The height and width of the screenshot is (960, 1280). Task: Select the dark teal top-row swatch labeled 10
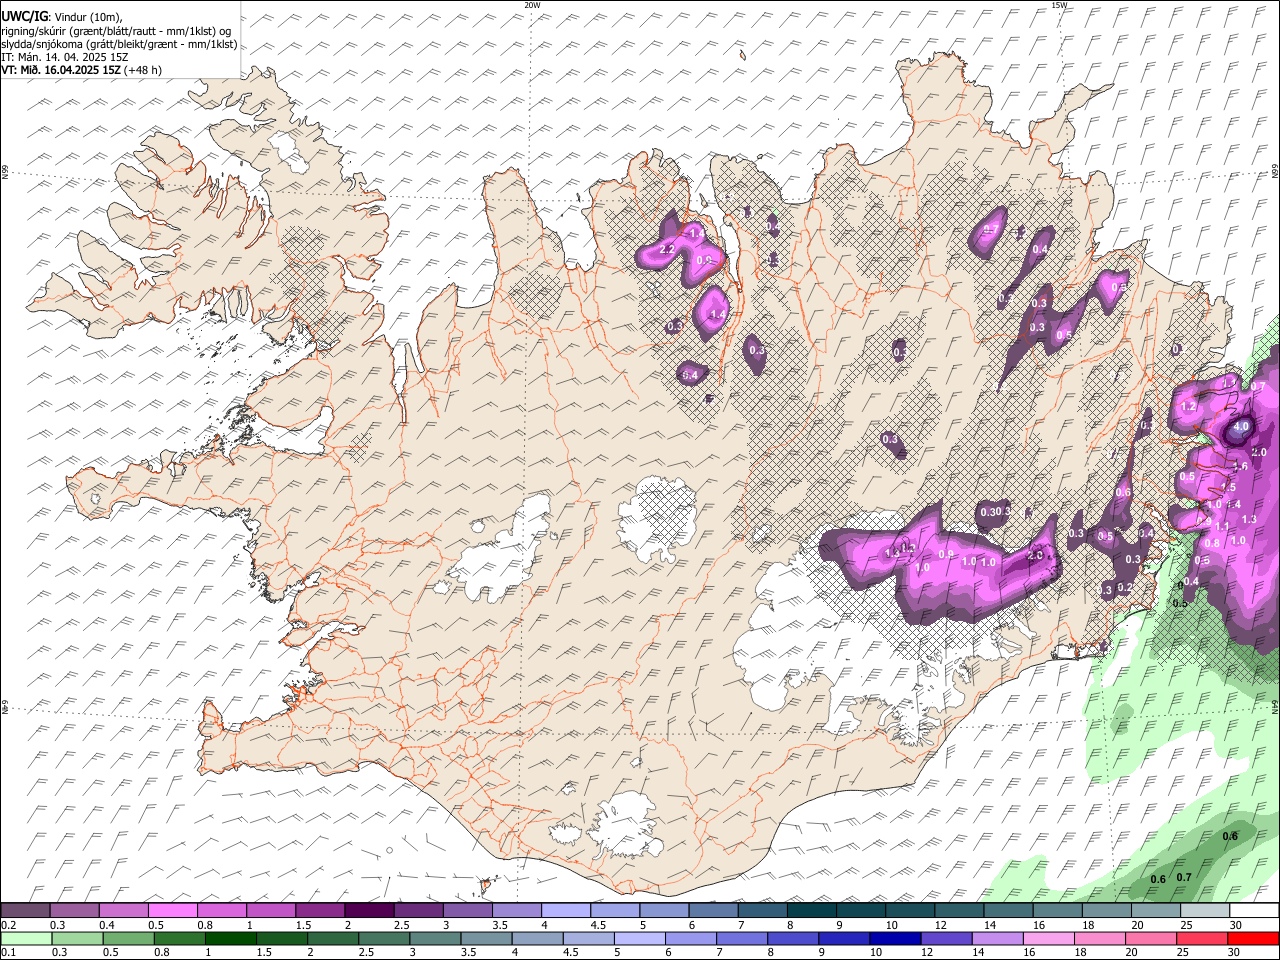click(910, 911)
